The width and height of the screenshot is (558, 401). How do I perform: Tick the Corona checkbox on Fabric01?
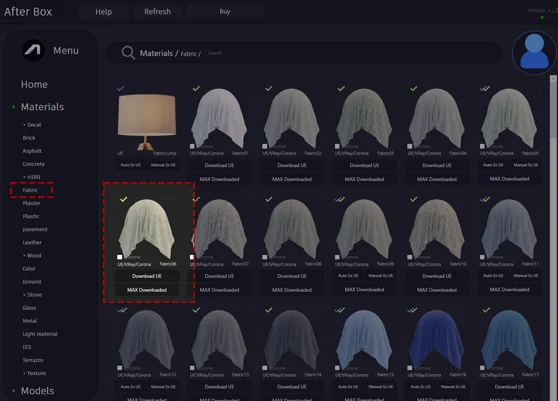[x=192, y=146]
